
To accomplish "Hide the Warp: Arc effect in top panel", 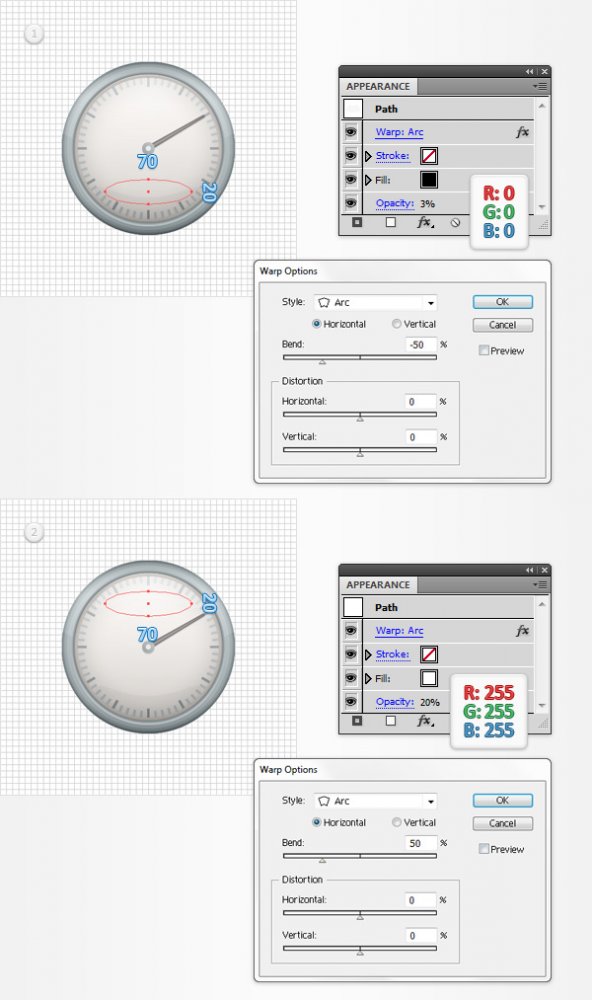I will coord(350,131).
